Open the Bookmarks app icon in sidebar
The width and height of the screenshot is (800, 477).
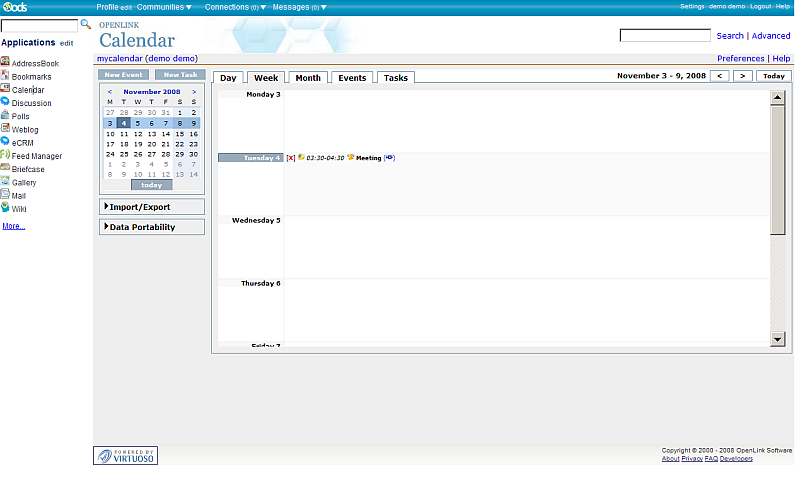[x=5, y=76]
